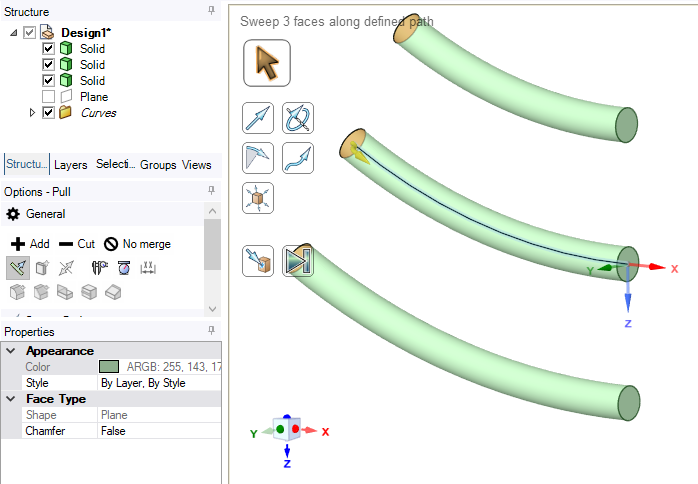Switch to the Structure tab
Viewport: 698px width, 484px height.
(x=26, y=164)
